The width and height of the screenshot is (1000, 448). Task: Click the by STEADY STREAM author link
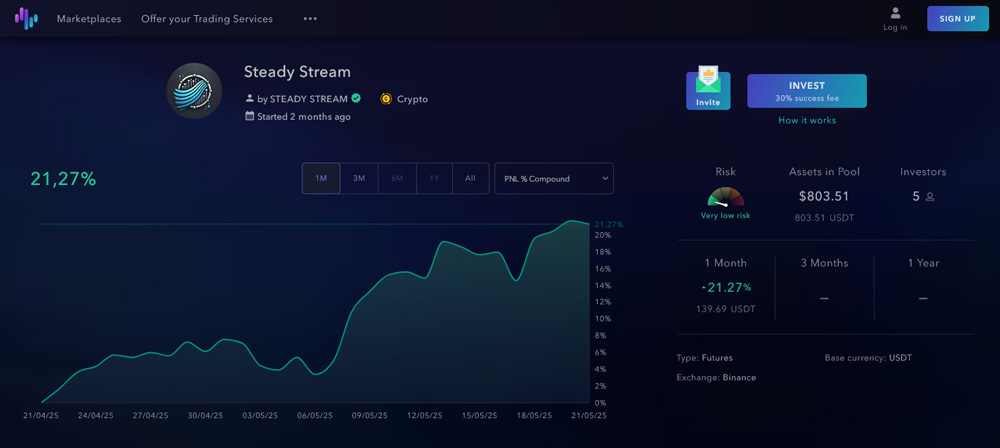coord(302,99)
